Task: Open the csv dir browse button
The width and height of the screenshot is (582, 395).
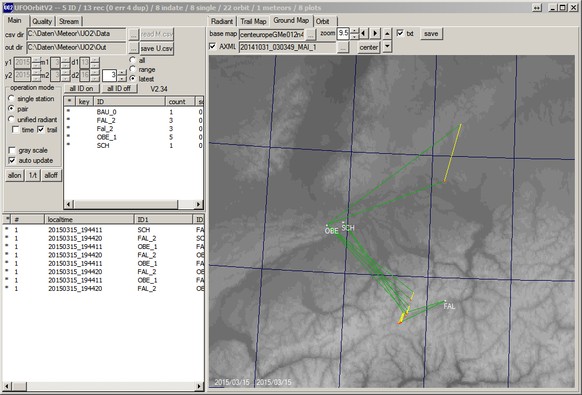Action: [x=134, y=34]
